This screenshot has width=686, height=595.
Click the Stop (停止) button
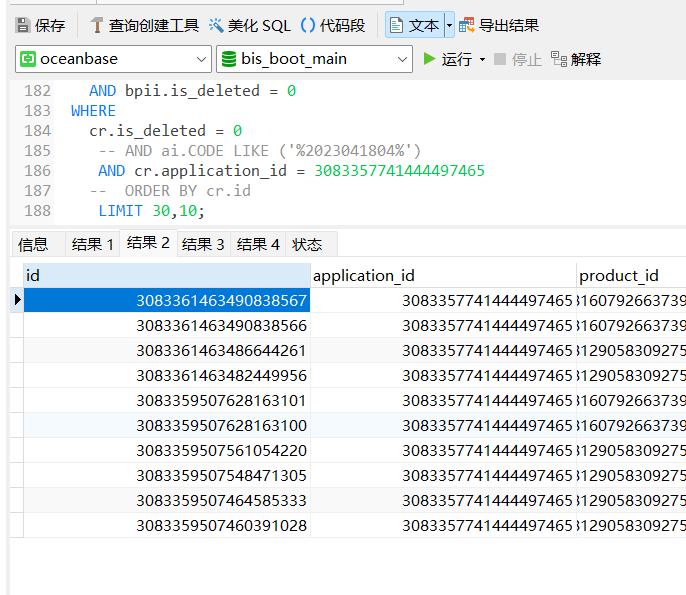click(x=518, y=59)
